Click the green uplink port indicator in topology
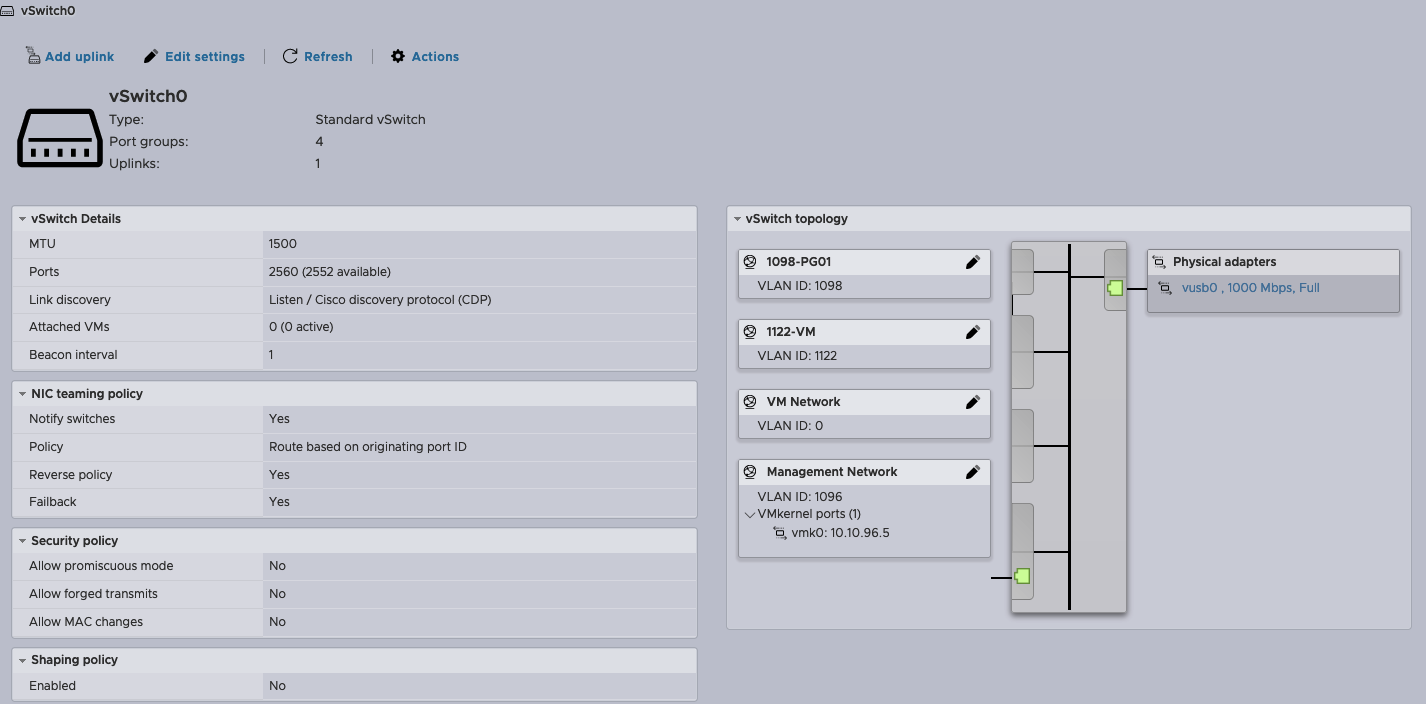The image size is (1426, 704). click(x=1113, y=287)
